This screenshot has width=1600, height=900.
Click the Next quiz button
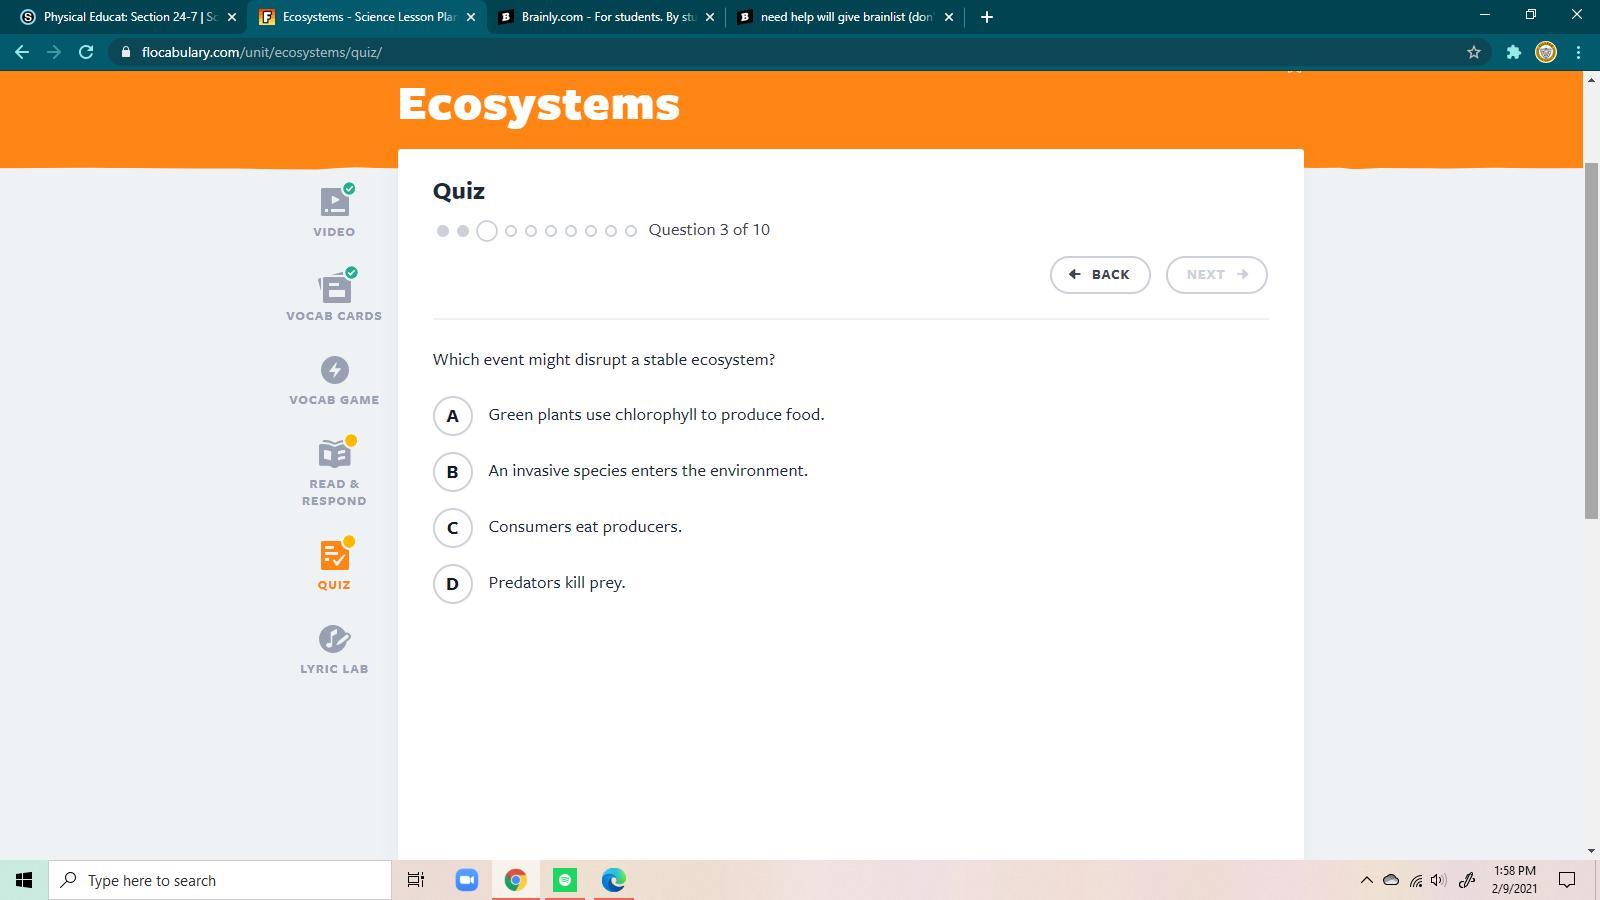click(1217, 275)
